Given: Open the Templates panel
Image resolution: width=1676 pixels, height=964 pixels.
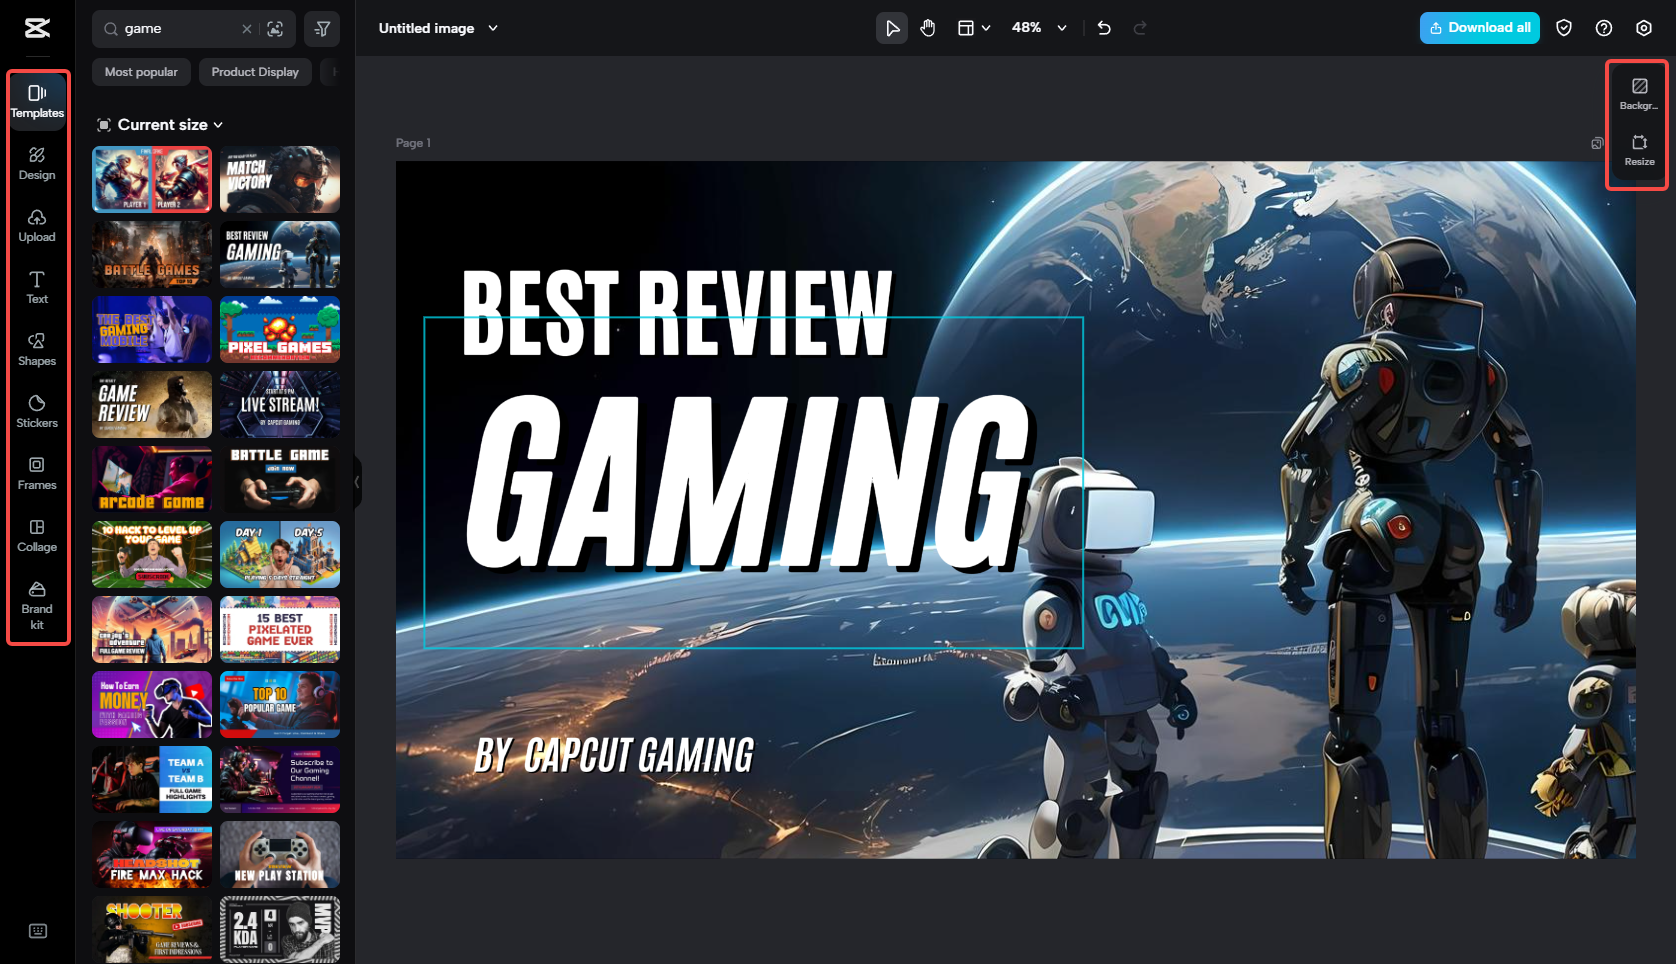Looking at the screenshot, I should pos(37,101).
